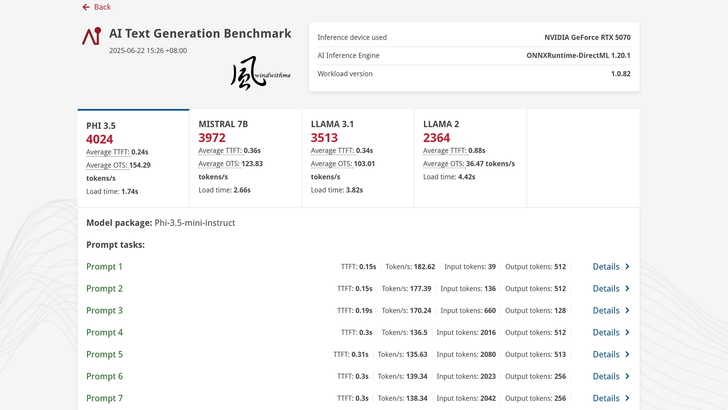
Task: Switch to the MISTRAL 7B tab
Action: click(245, 158)
